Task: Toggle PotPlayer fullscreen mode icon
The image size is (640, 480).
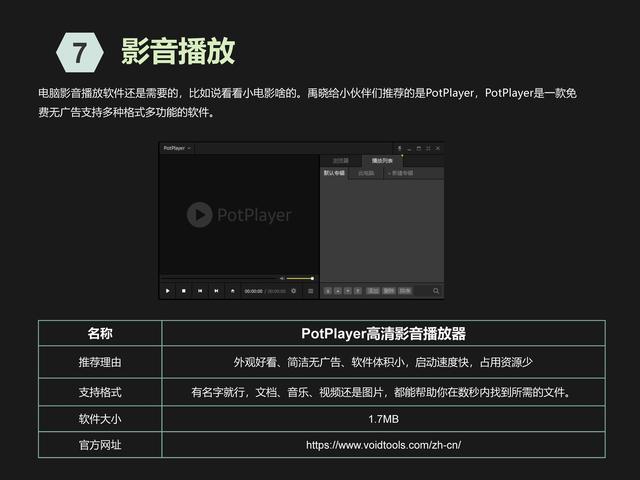Action: (x=428, y=148)
